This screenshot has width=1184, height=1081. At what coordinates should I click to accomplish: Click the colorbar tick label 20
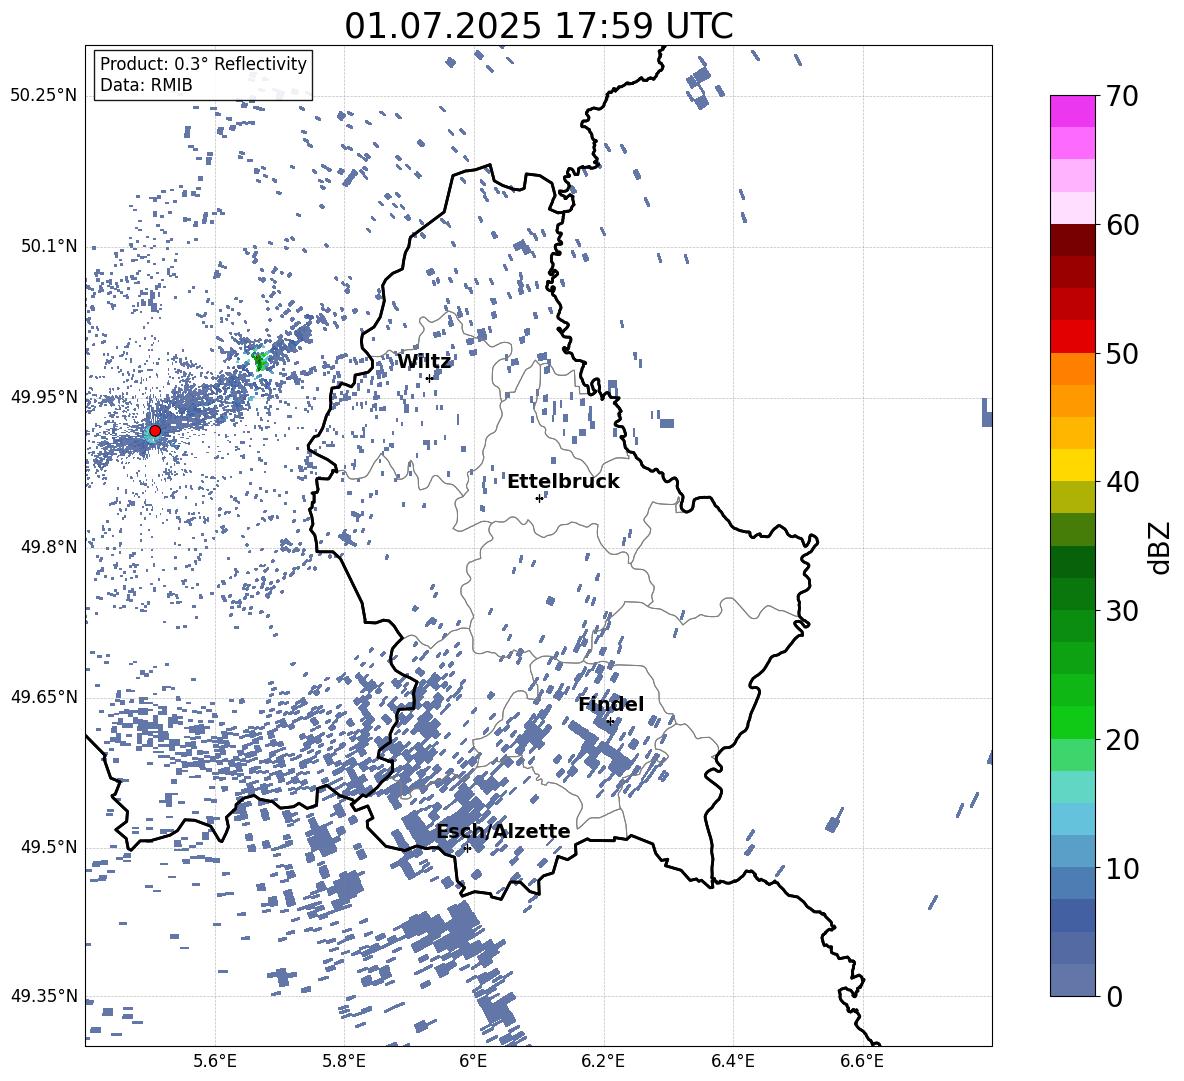pyautogui.click(x=1122, y=739)
